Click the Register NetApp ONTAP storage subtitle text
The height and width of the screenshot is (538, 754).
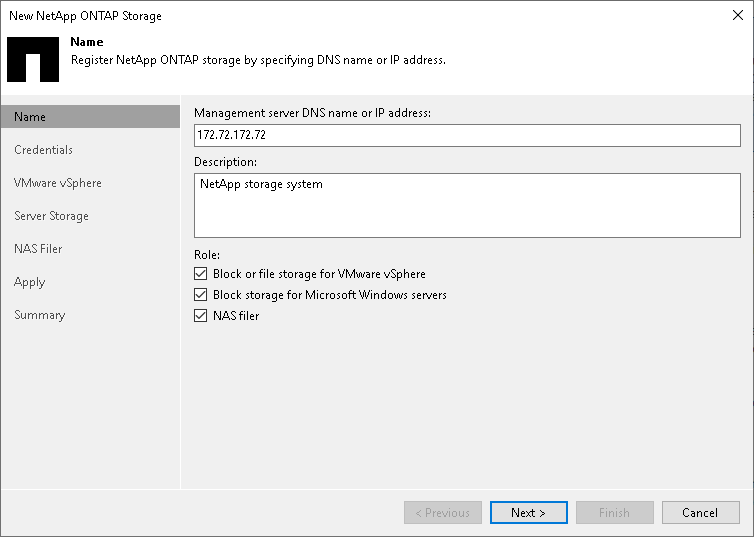tap(258, 60)
